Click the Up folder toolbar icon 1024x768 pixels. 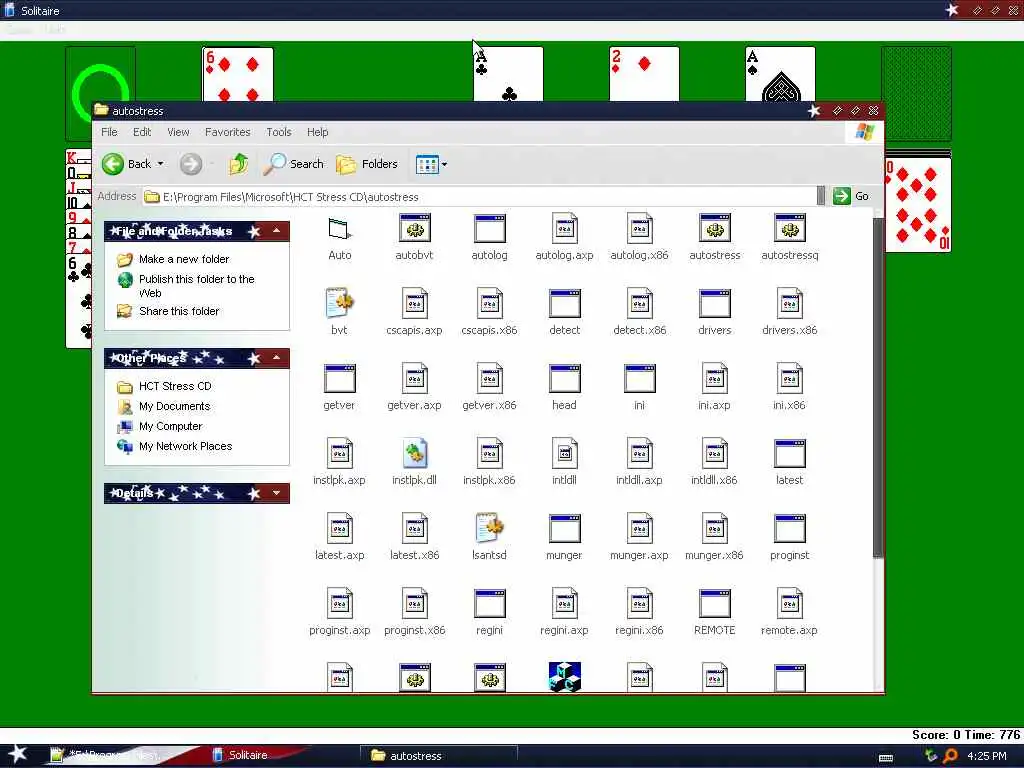click(x=238, y=164)
